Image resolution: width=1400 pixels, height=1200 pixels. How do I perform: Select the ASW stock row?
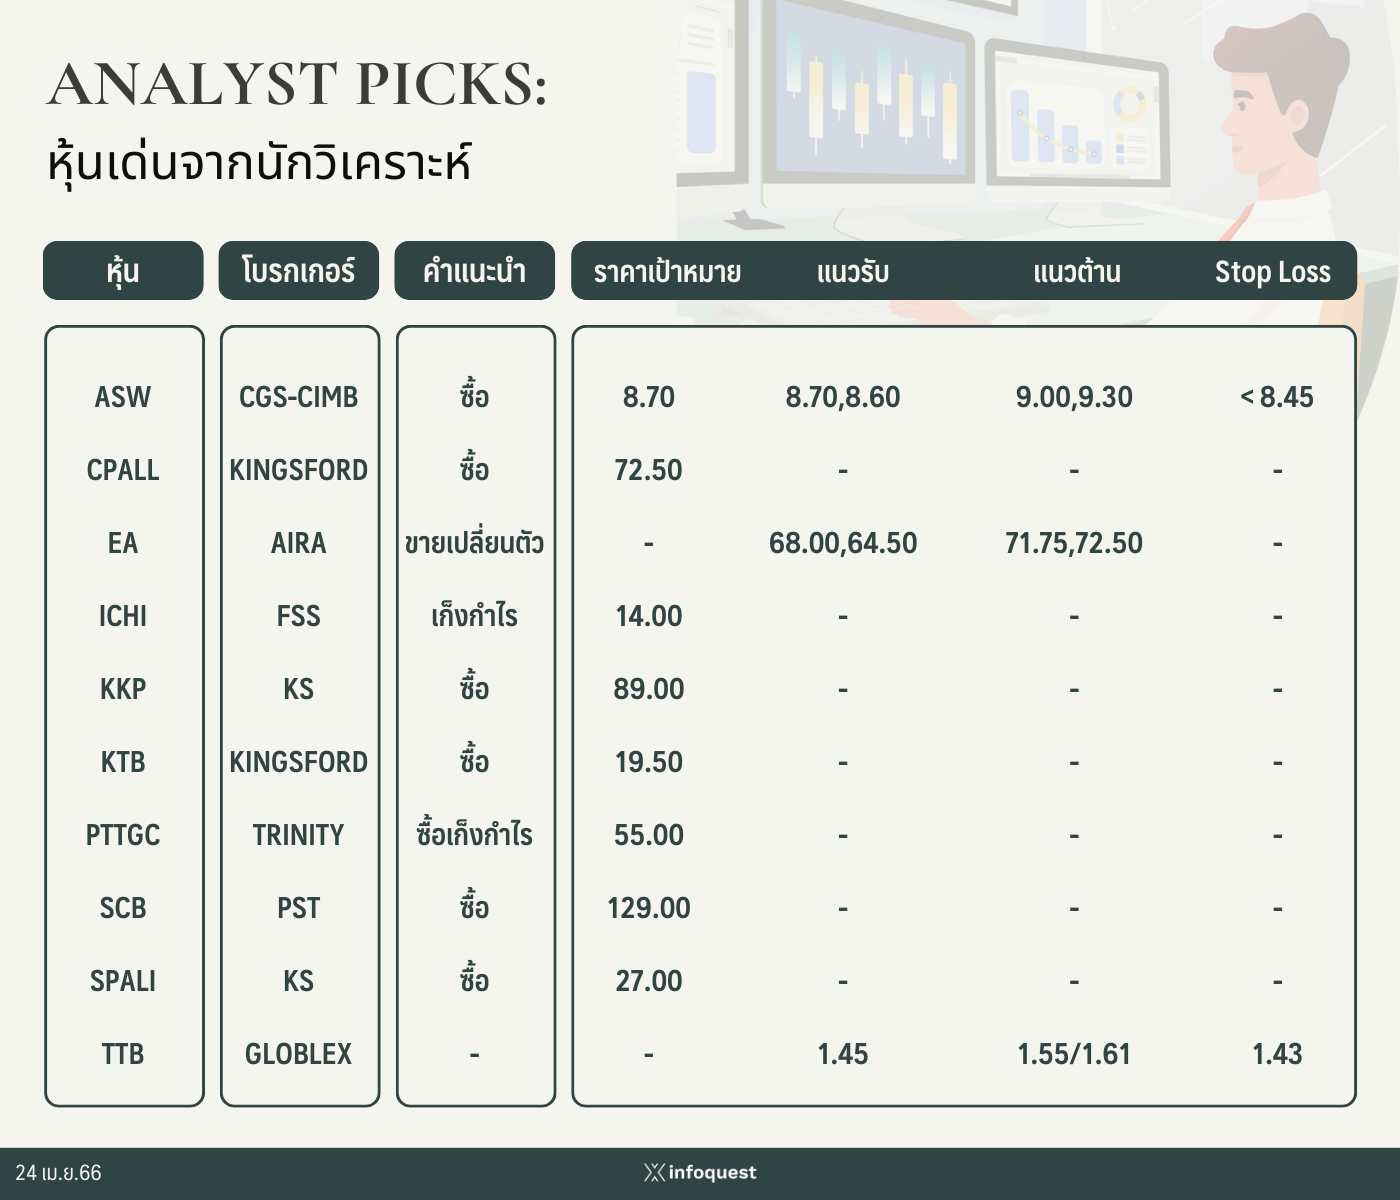coord(700,397)
